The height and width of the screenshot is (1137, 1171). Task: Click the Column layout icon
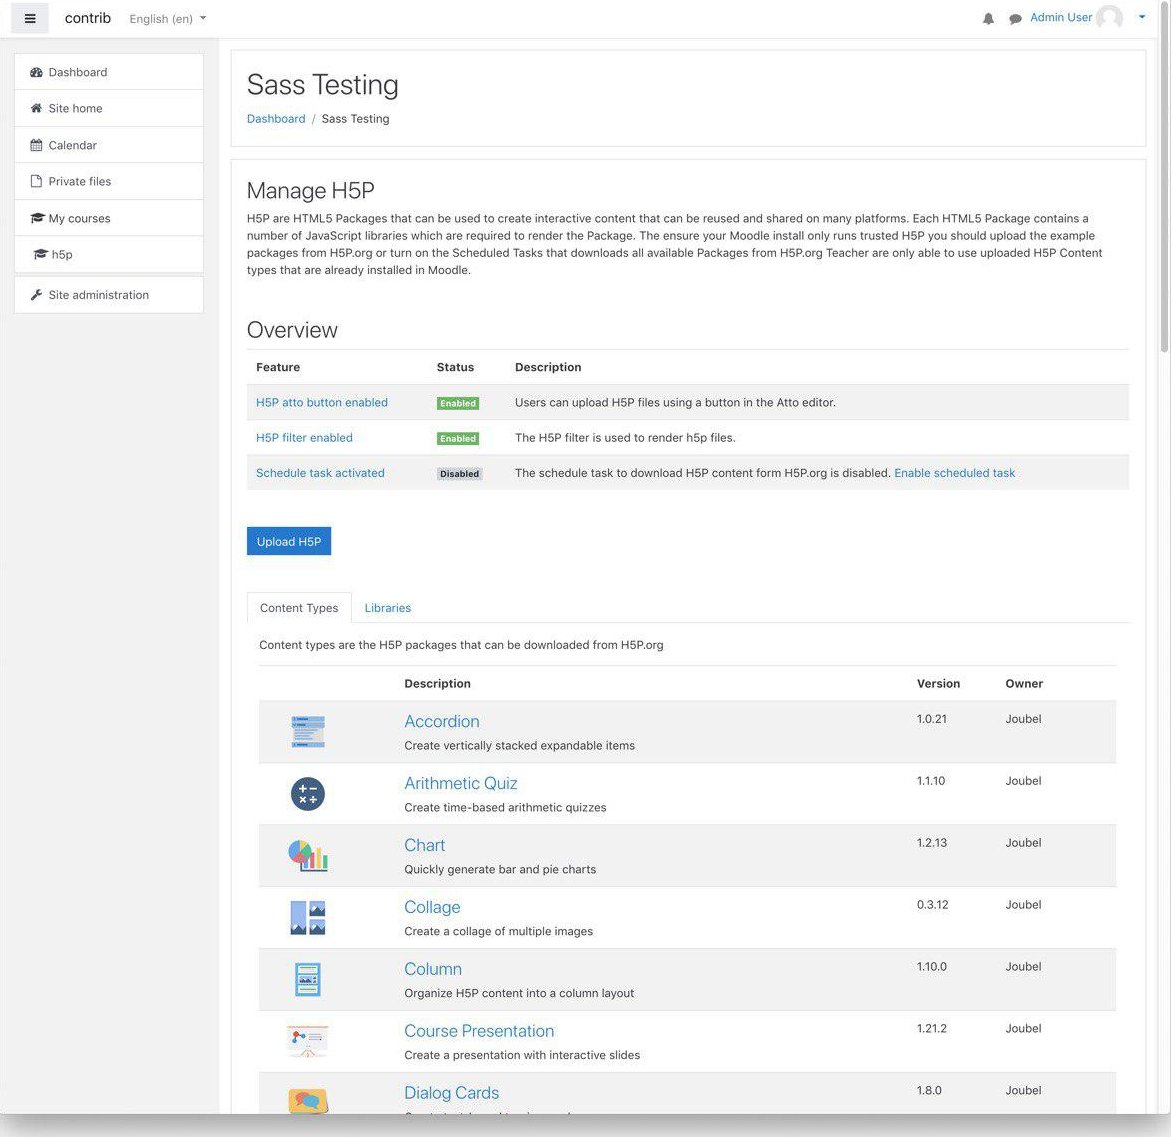pos(308,980)
